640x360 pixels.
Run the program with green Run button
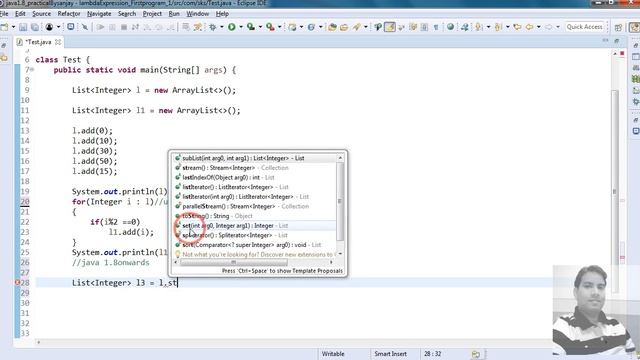click(232, 27)
